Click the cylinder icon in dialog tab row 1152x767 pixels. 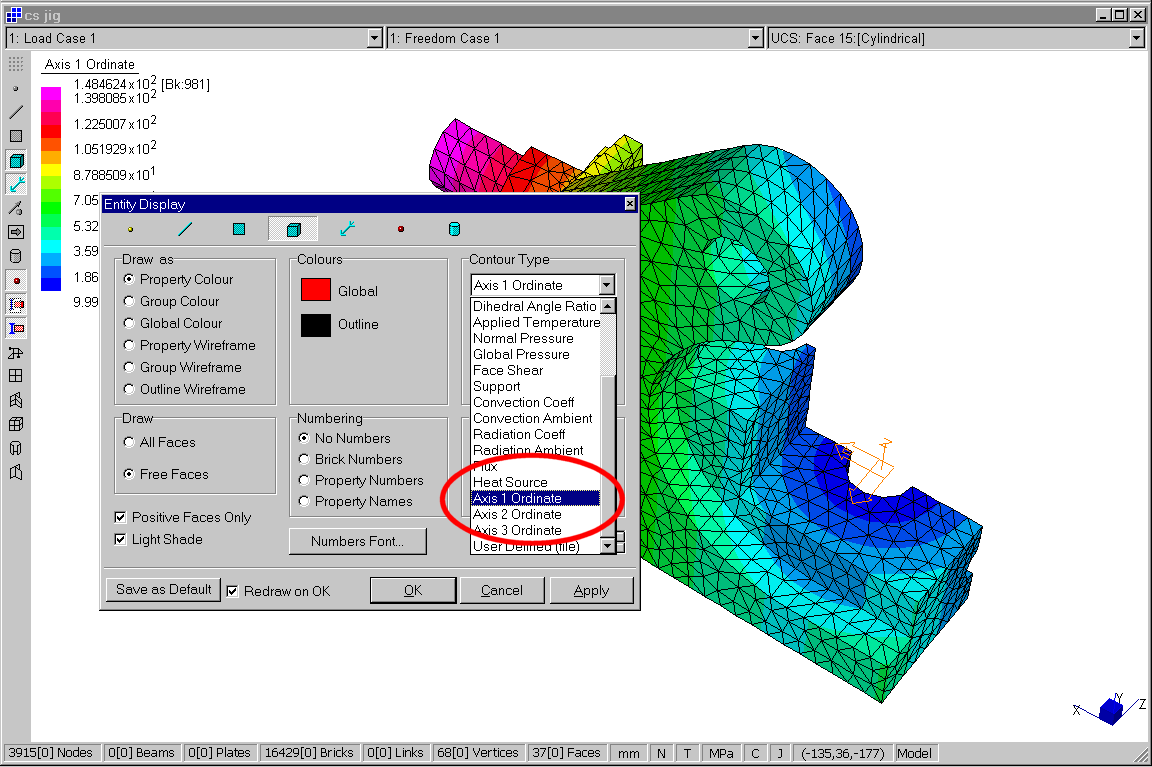click(454, 229)
